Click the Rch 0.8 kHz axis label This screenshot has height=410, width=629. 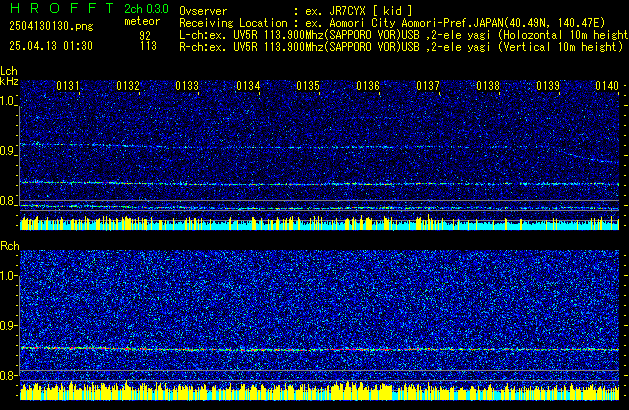8,375
